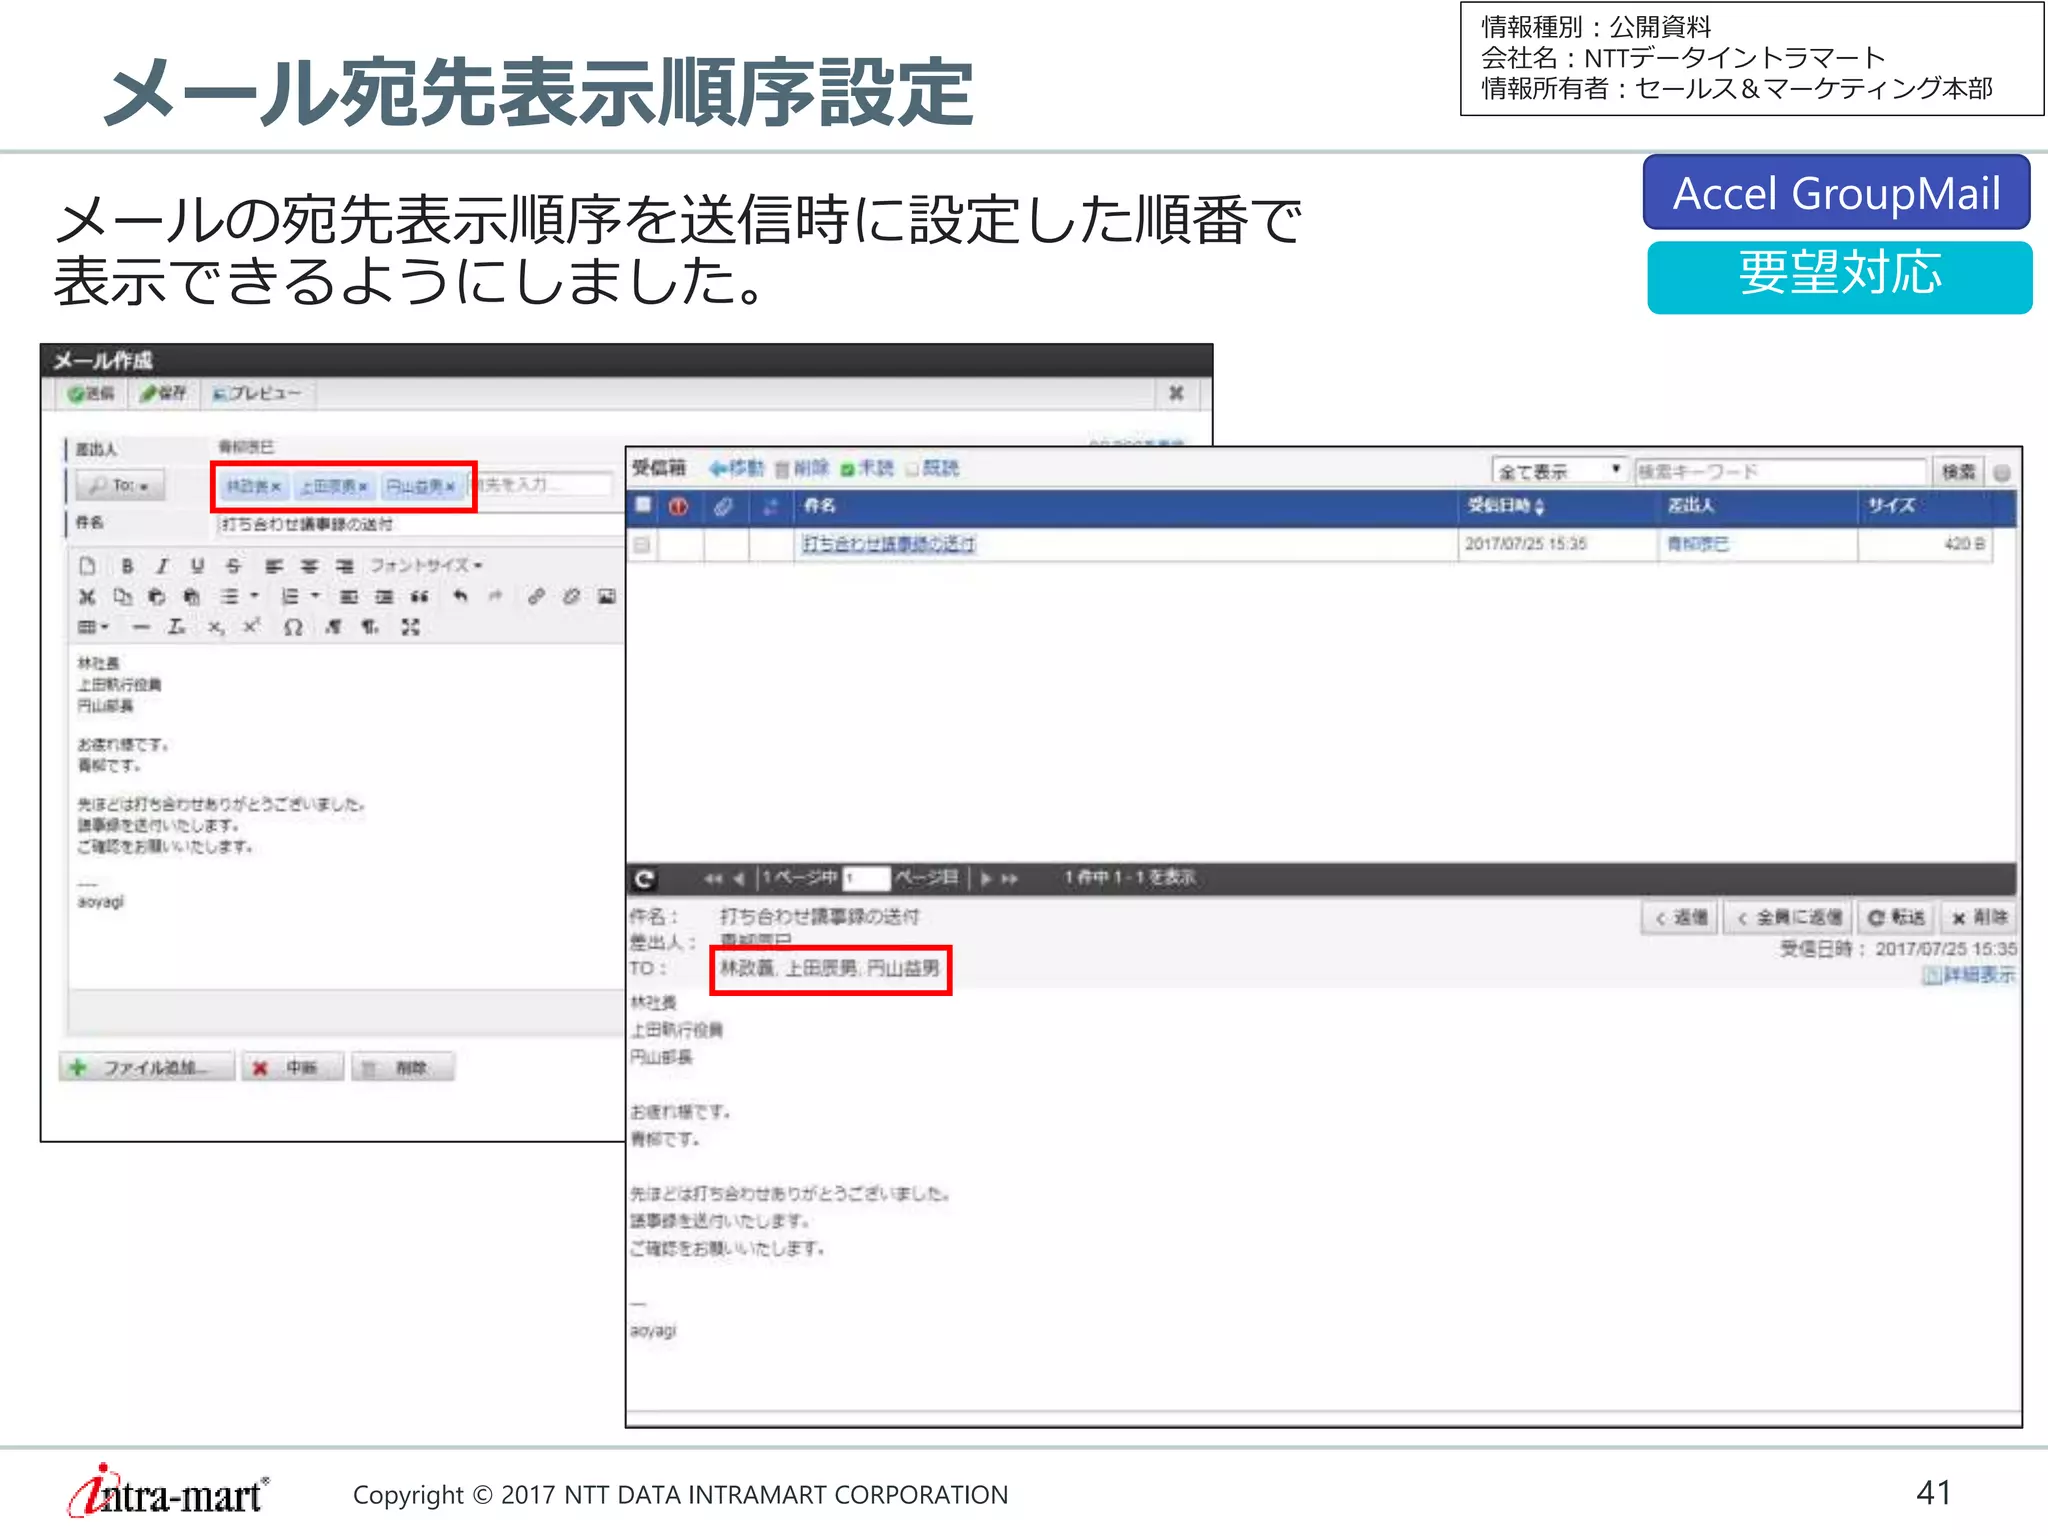Click the insert link chain icon
The height and width of the screenshot is (1536, 2048).
click(x=536, y=597)
